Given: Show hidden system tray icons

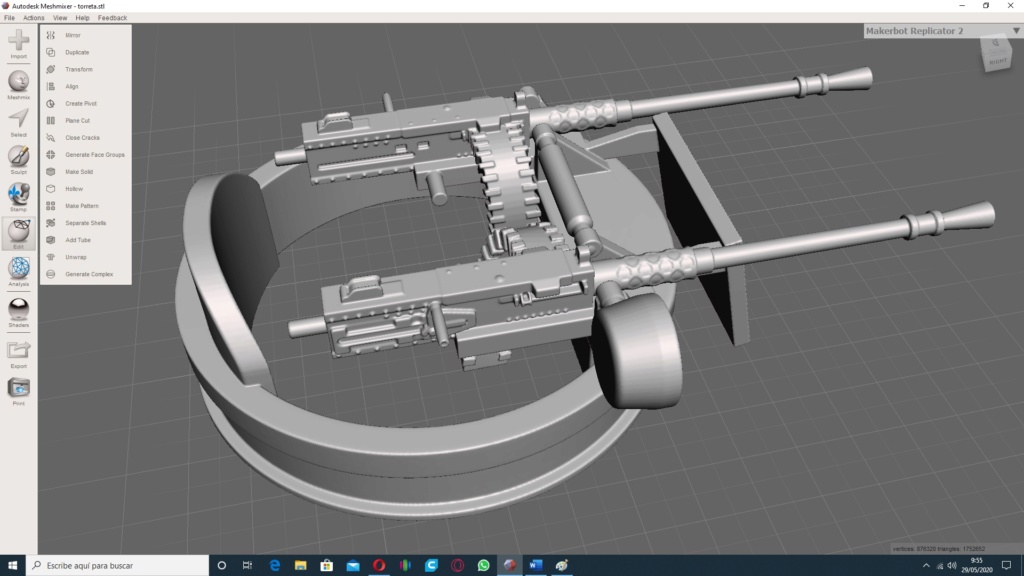Looking at the screenshot, I should 926,566.
